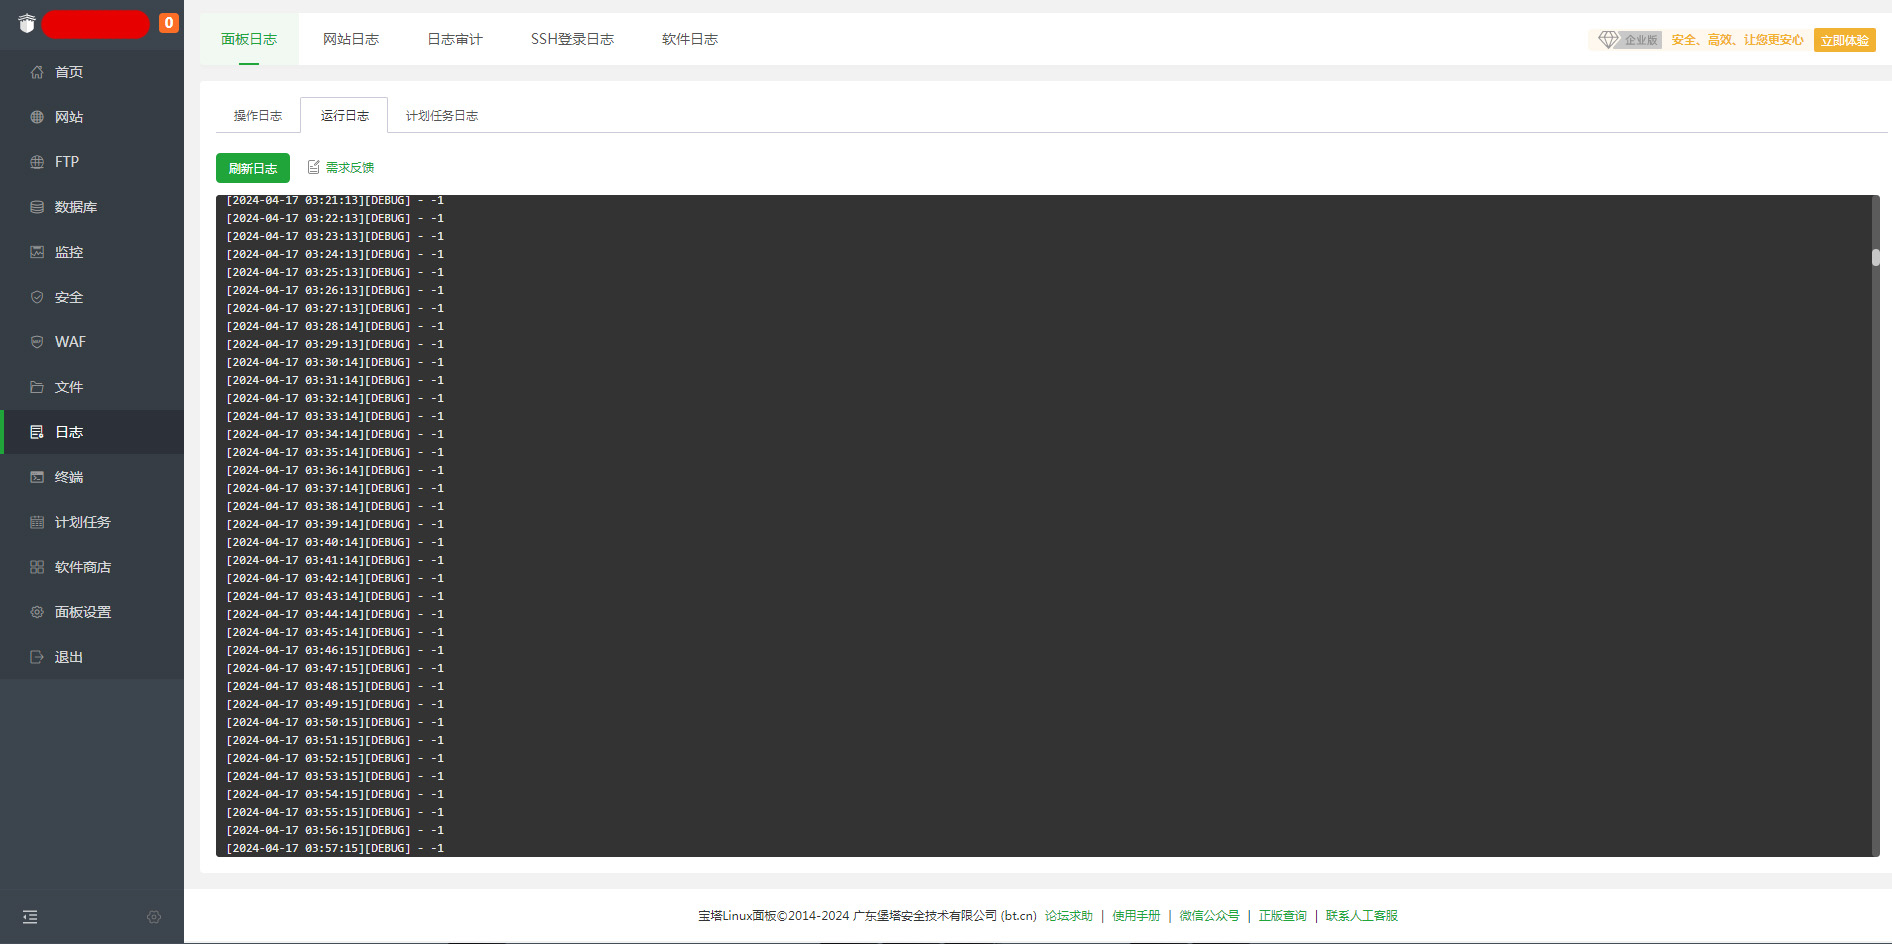Open the sidebar settings gear at bottom
The image size is (1892, 944).
tap(154, 917)
